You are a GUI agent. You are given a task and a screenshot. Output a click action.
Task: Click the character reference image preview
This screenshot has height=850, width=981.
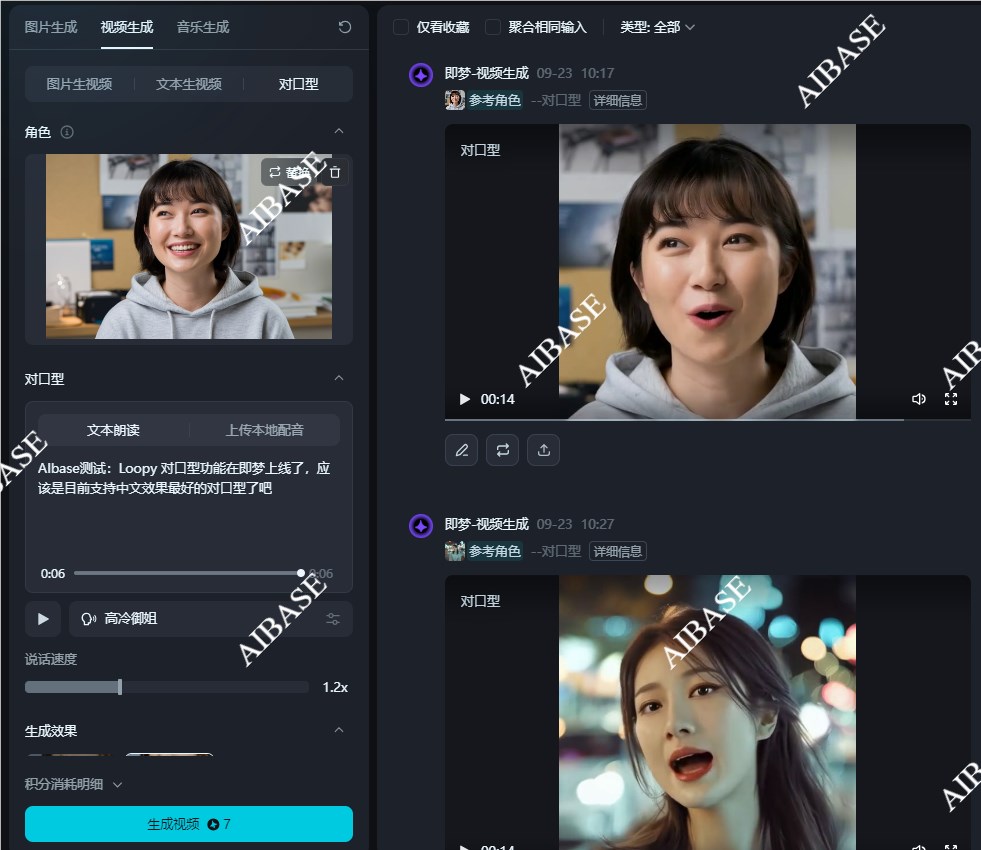click(189, 246)
